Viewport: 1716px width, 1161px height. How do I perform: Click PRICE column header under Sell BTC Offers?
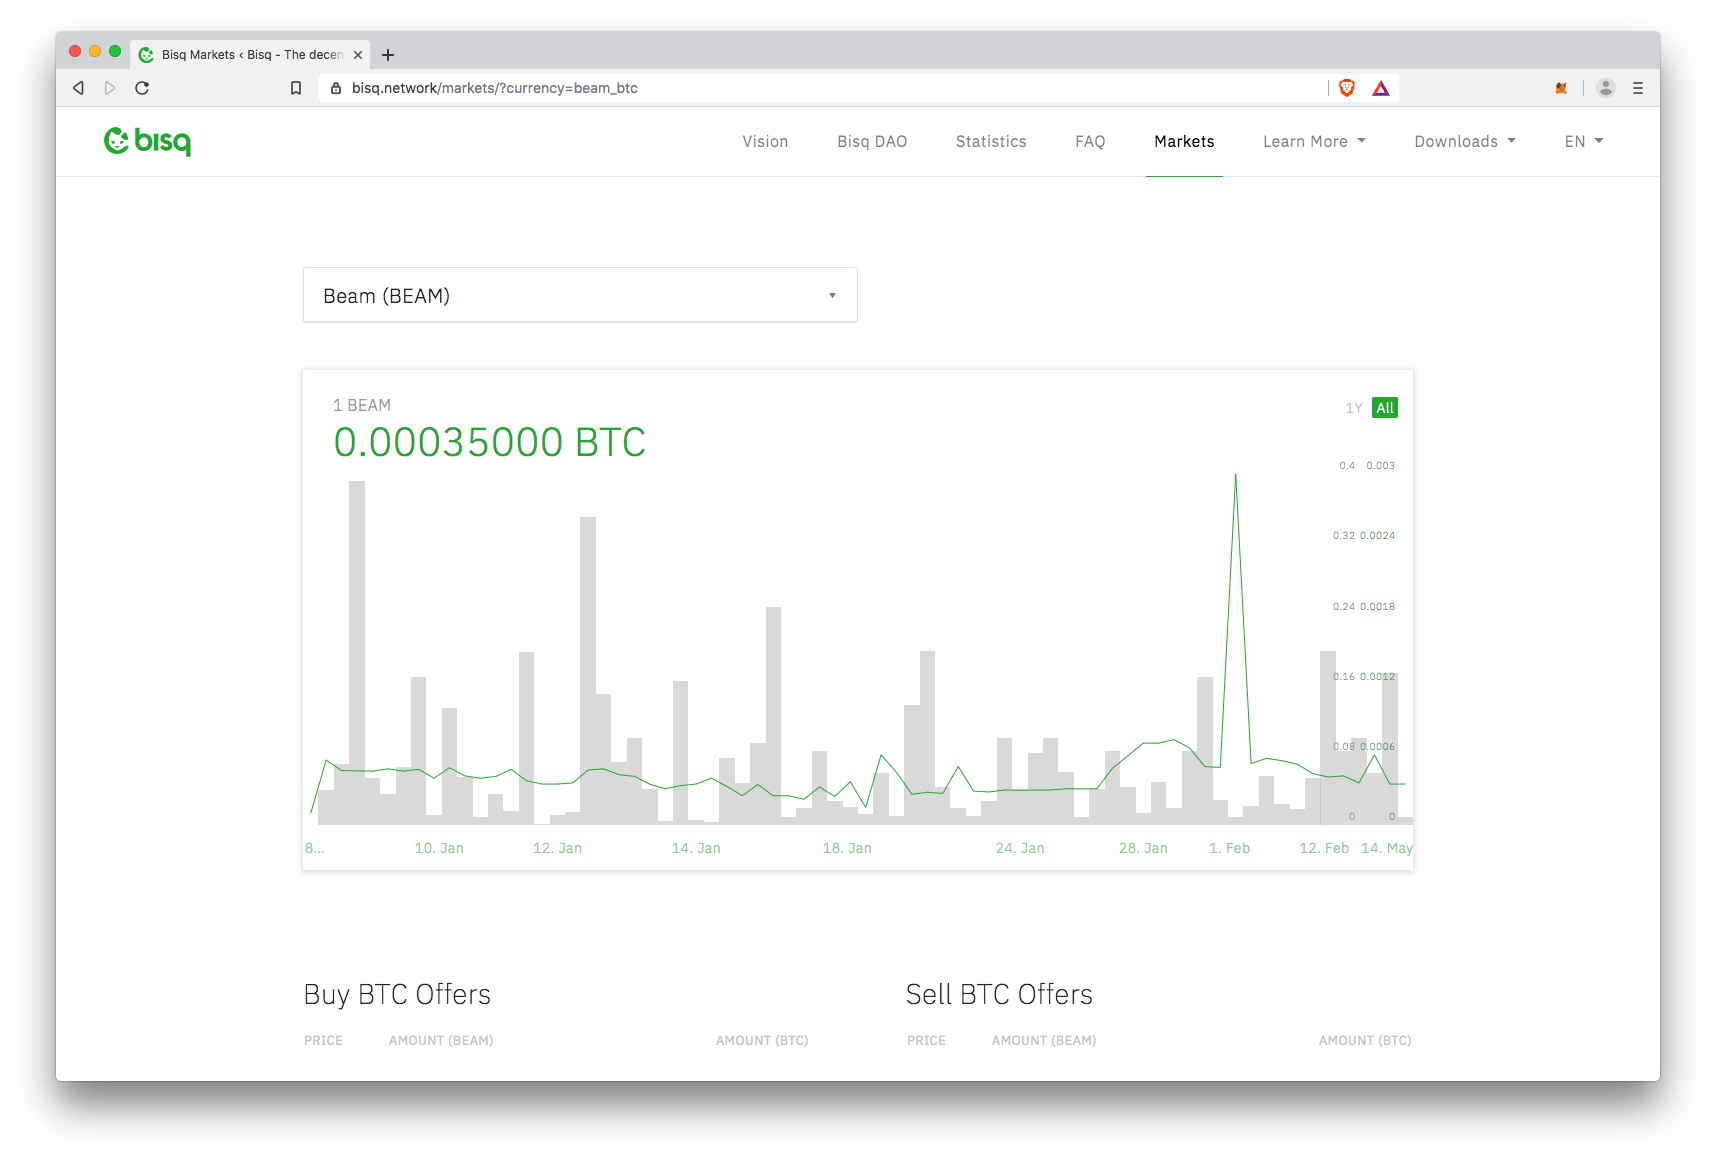926,1041
